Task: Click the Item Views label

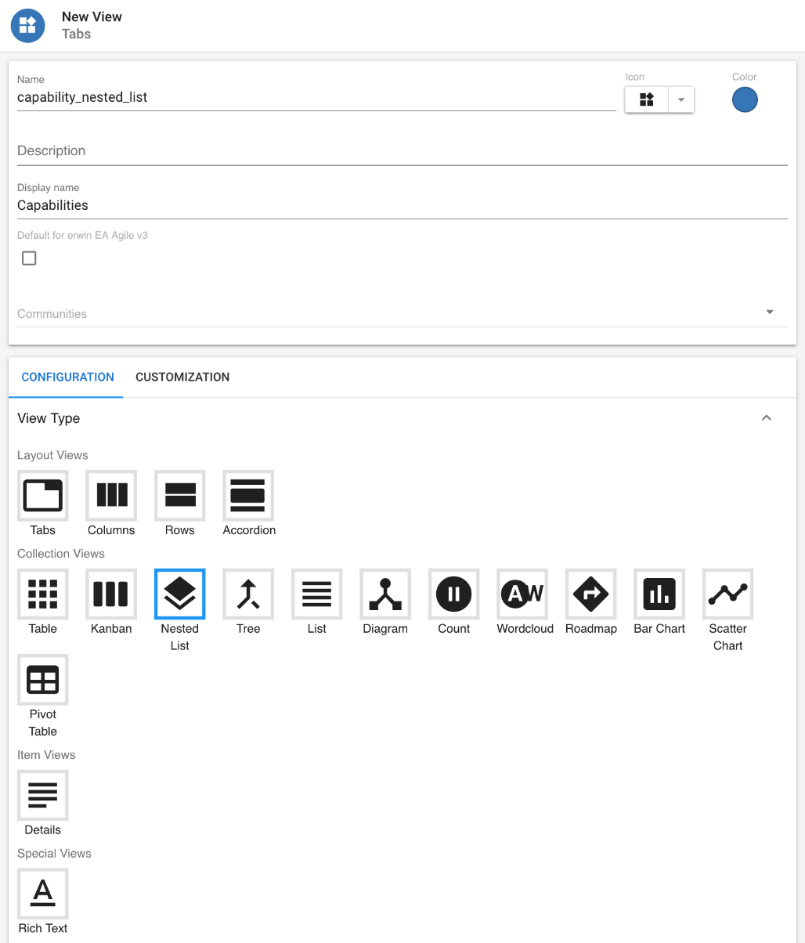Action: 46,755
